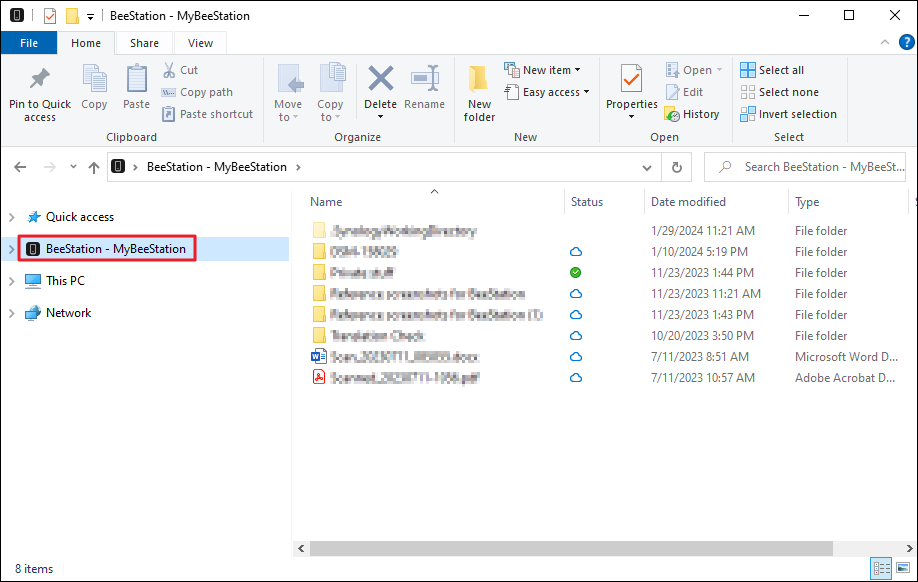Open Properties dropdown arrow
This screenshot has height=582, width=918.
tap(632, 117)
